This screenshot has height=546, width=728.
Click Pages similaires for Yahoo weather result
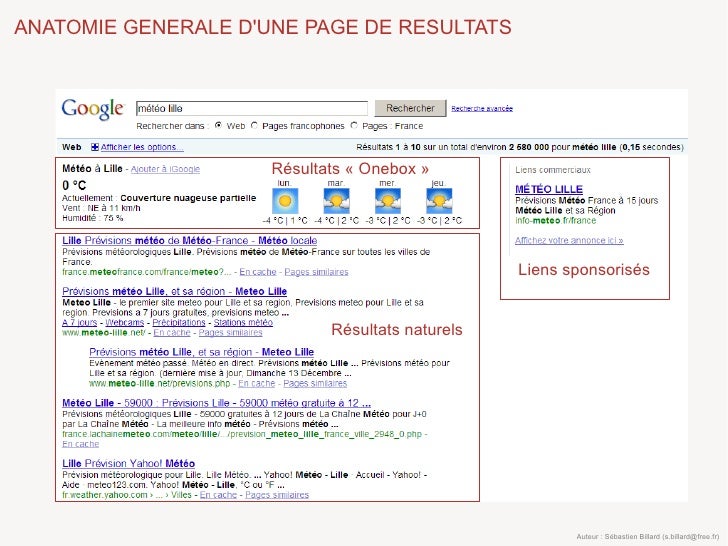(277, 495)
